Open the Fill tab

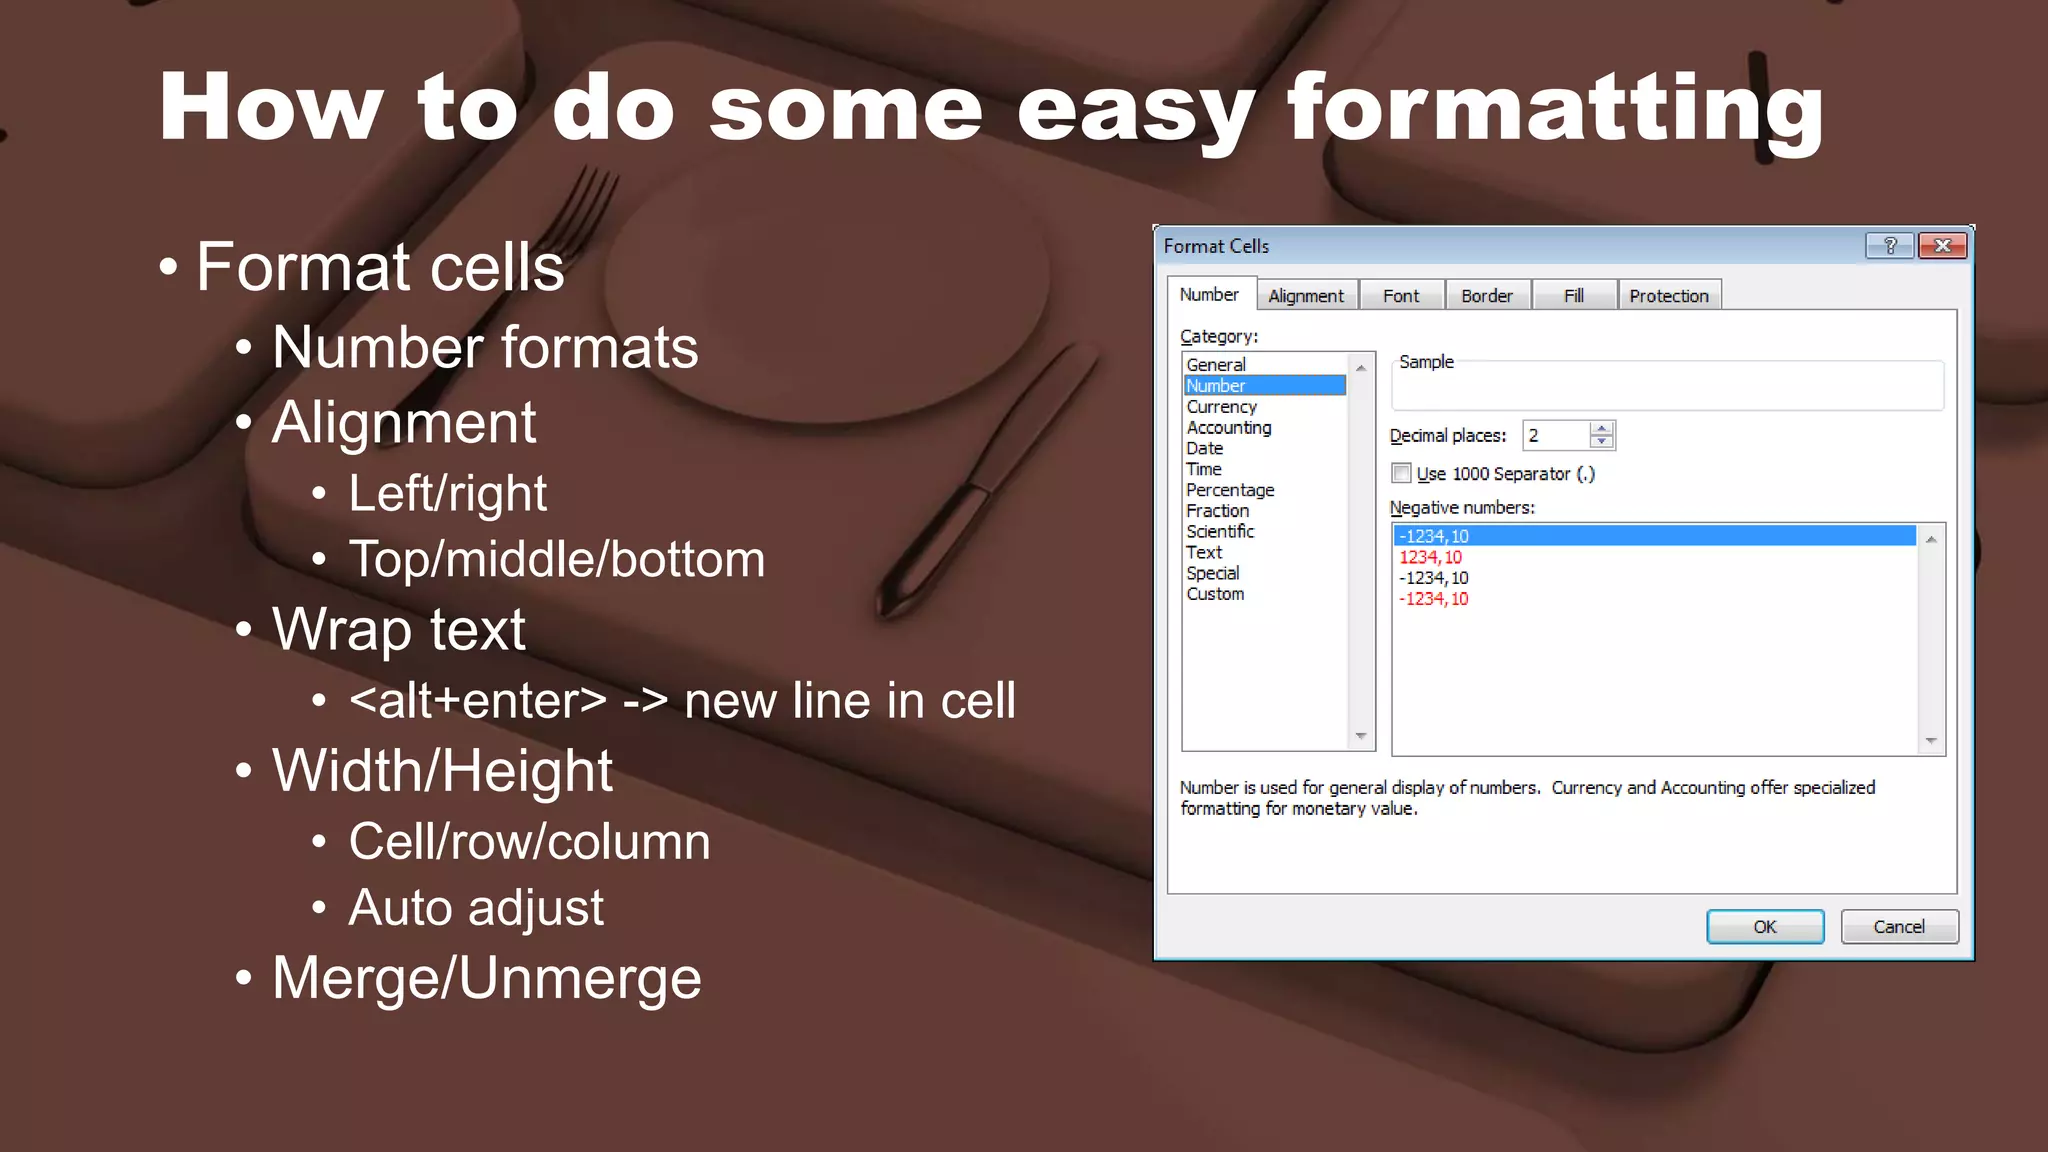1573,296
